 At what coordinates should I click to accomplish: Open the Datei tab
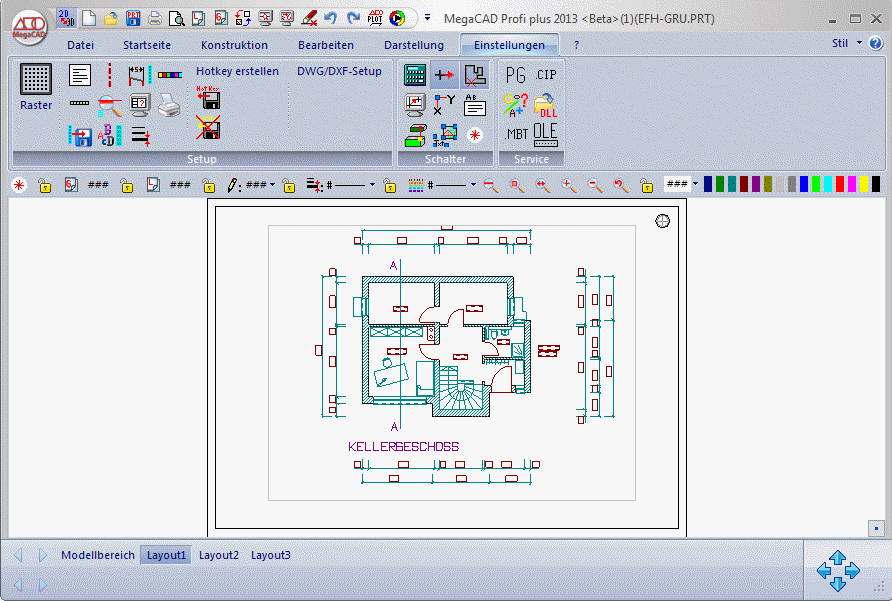click(x=80, y=45)
